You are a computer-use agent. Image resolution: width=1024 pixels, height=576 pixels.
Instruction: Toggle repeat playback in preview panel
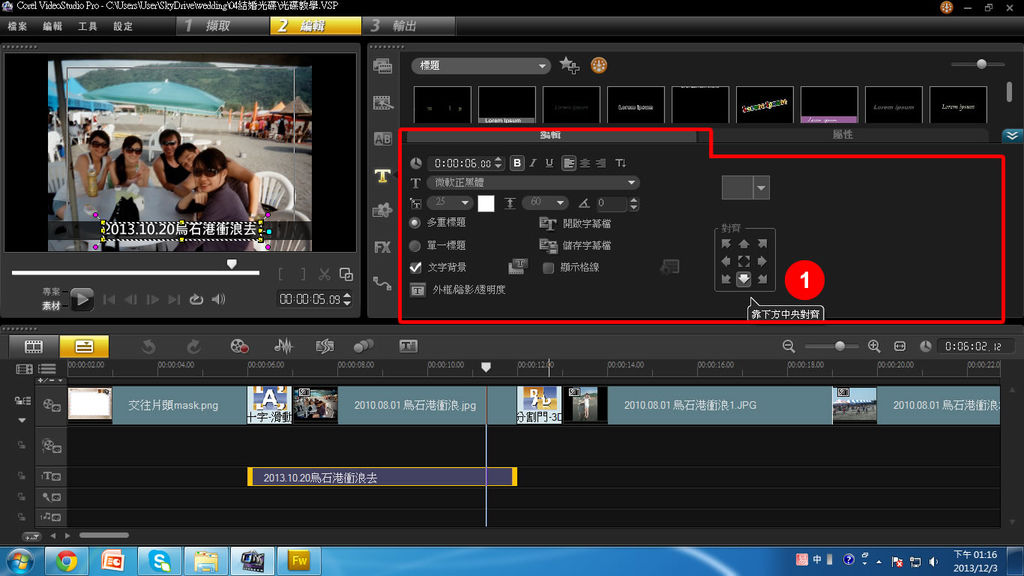click(x=196, y=300)
